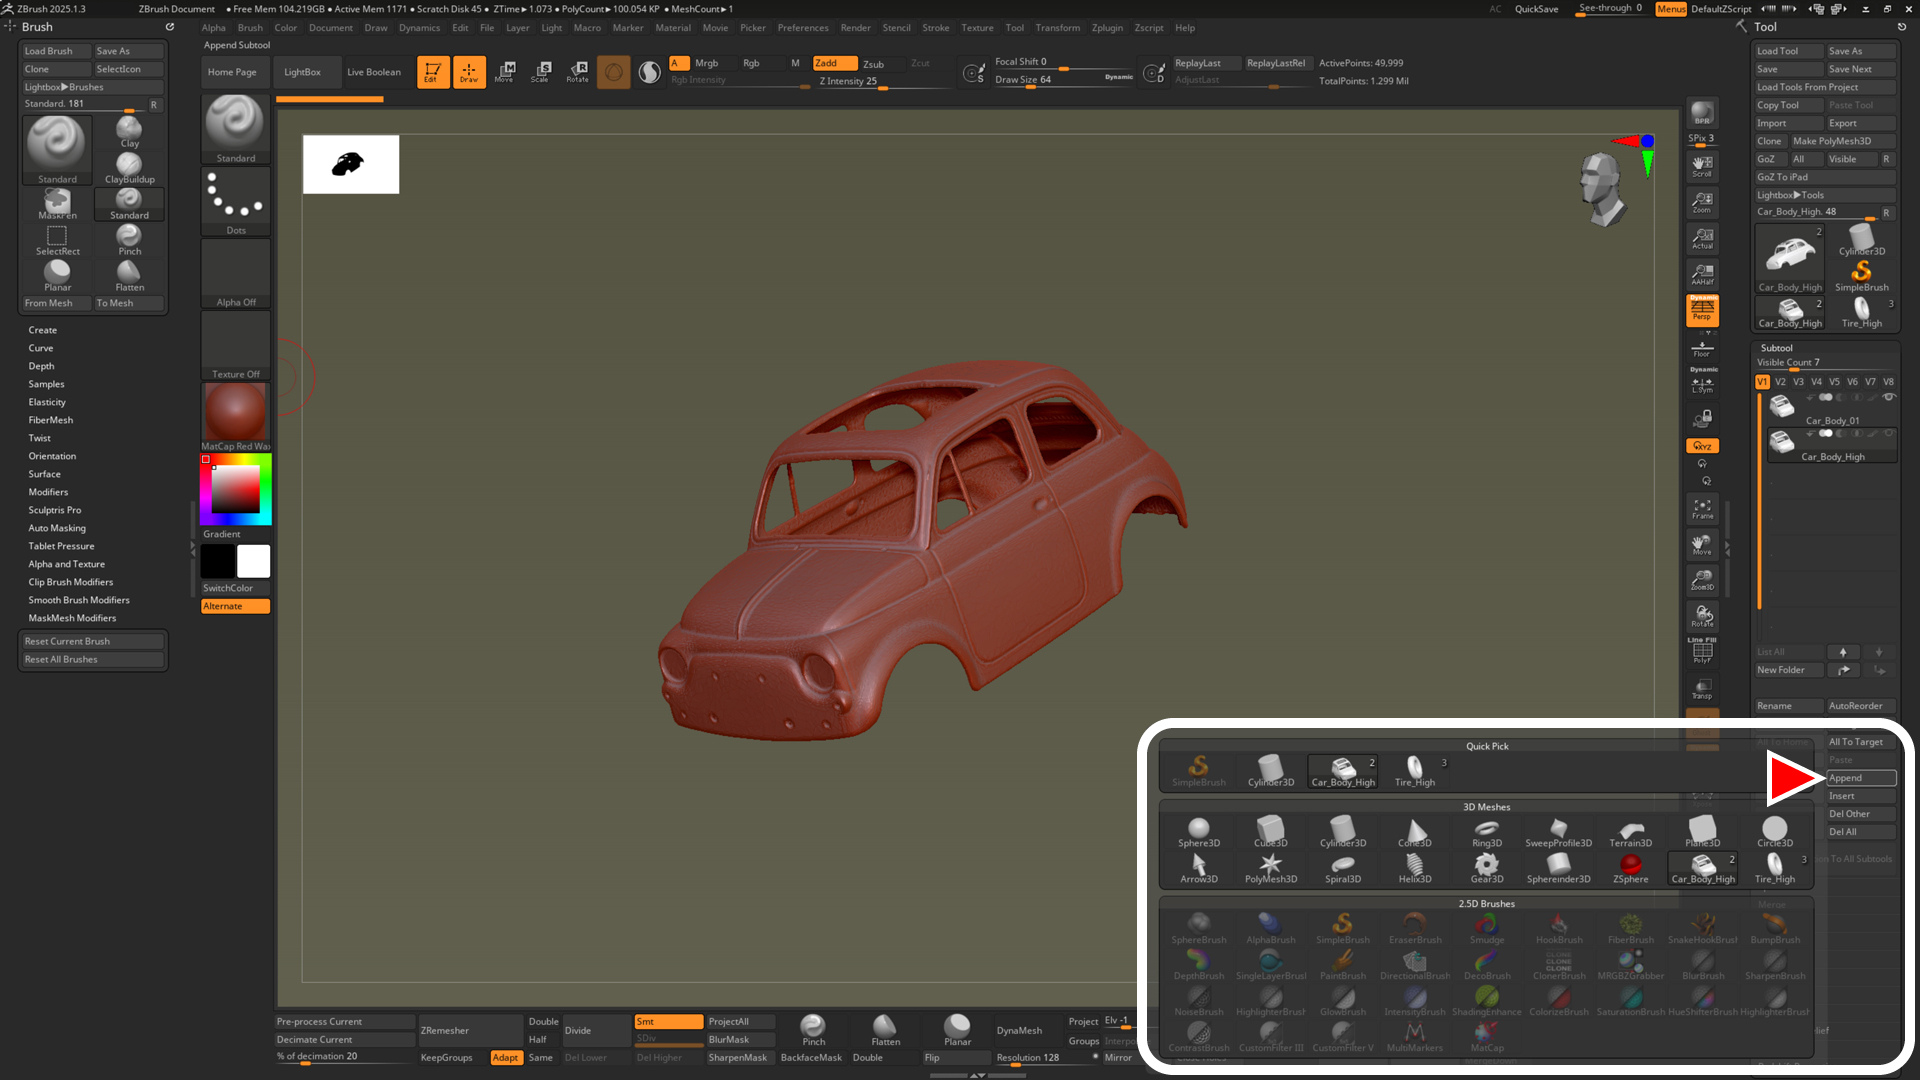Select the Scale transform tool
1920x1080 pixels.
tap(541, 72)
